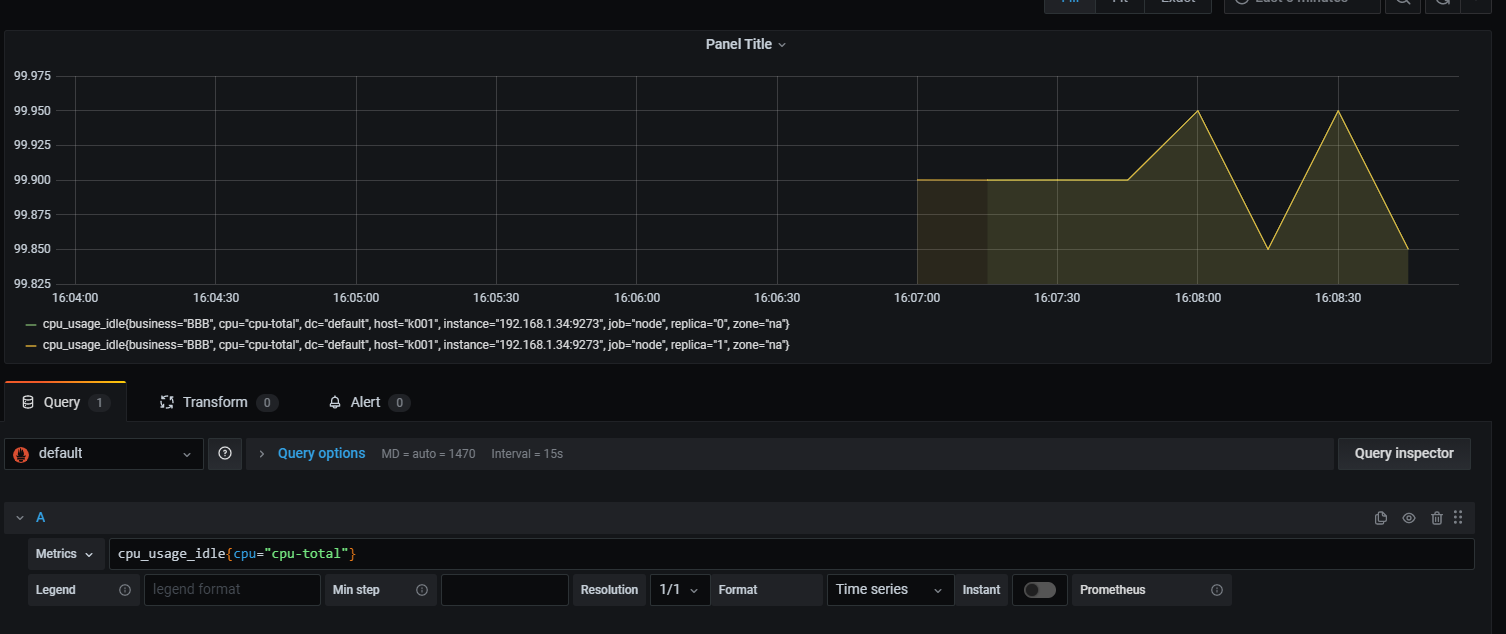Click into the legend format input field
1506x634 pixels.
[x=232, y=590]
